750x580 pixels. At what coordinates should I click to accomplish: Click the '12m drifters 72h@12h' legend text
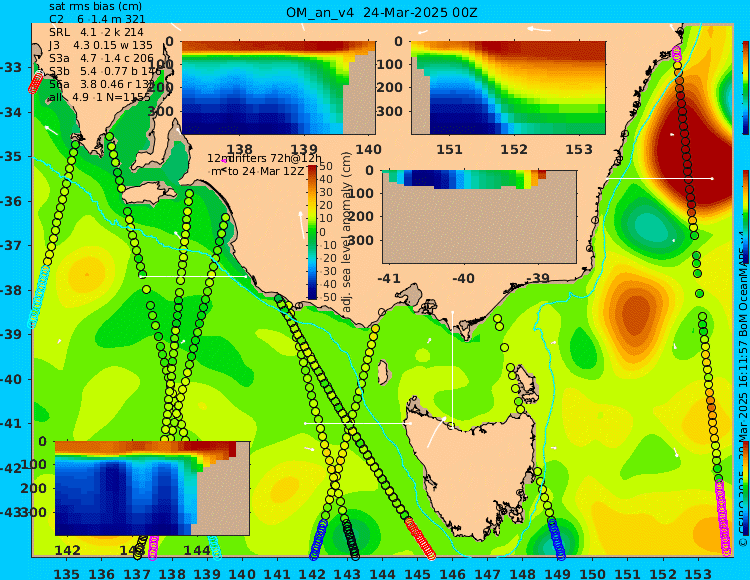point(265,158)
